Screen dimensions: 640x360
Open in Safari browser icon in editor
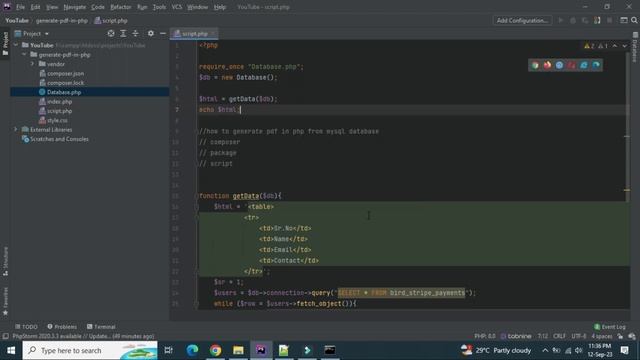tap(559, 65)
